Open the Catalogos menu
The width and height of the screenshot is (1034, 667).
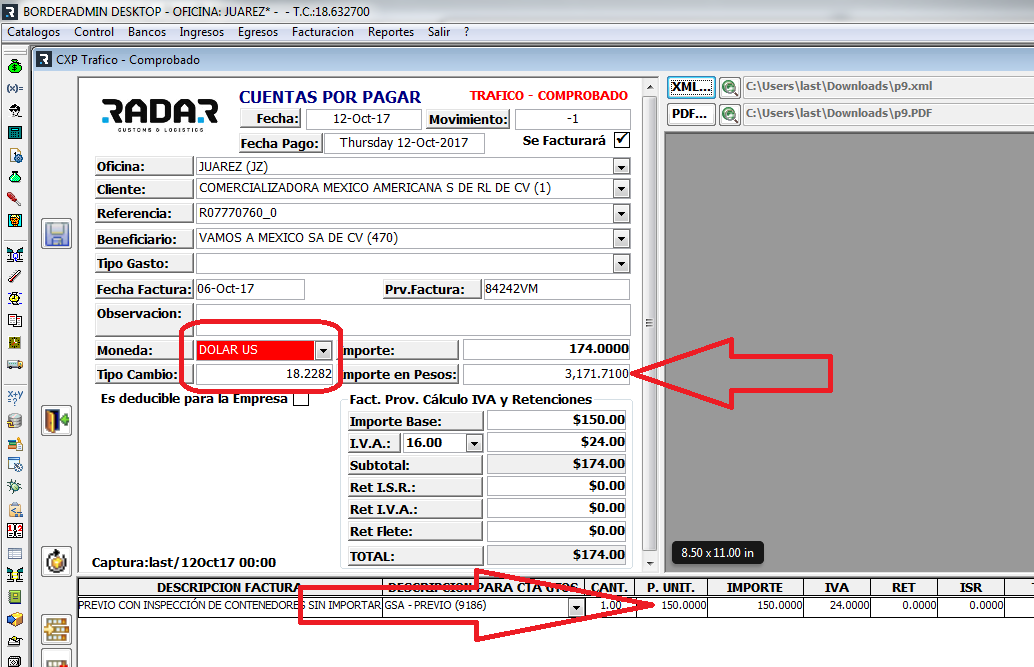tap(34, 32)
